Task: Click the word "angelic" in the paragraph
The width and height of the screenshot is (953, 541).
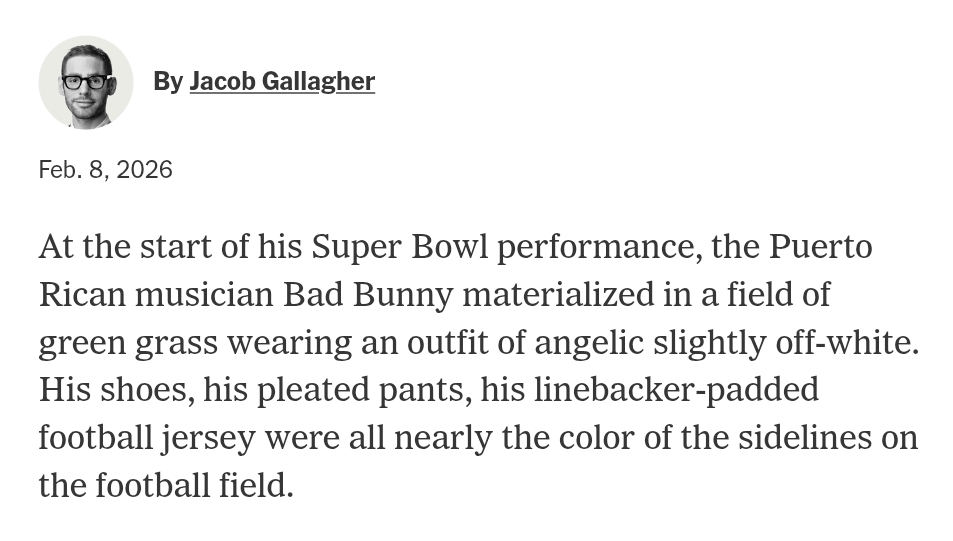Action: (x=589, y=343)
